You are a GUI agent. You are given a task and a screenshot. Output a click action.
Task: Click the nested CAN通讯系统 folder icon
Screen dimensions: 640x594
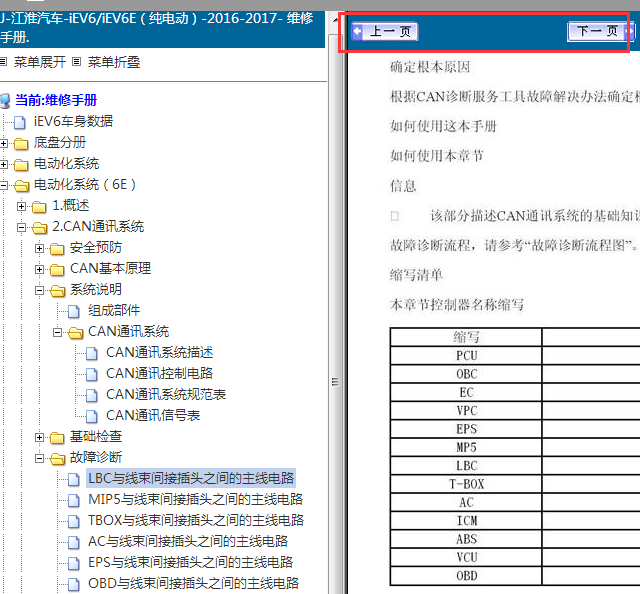(x=76, y=333)
